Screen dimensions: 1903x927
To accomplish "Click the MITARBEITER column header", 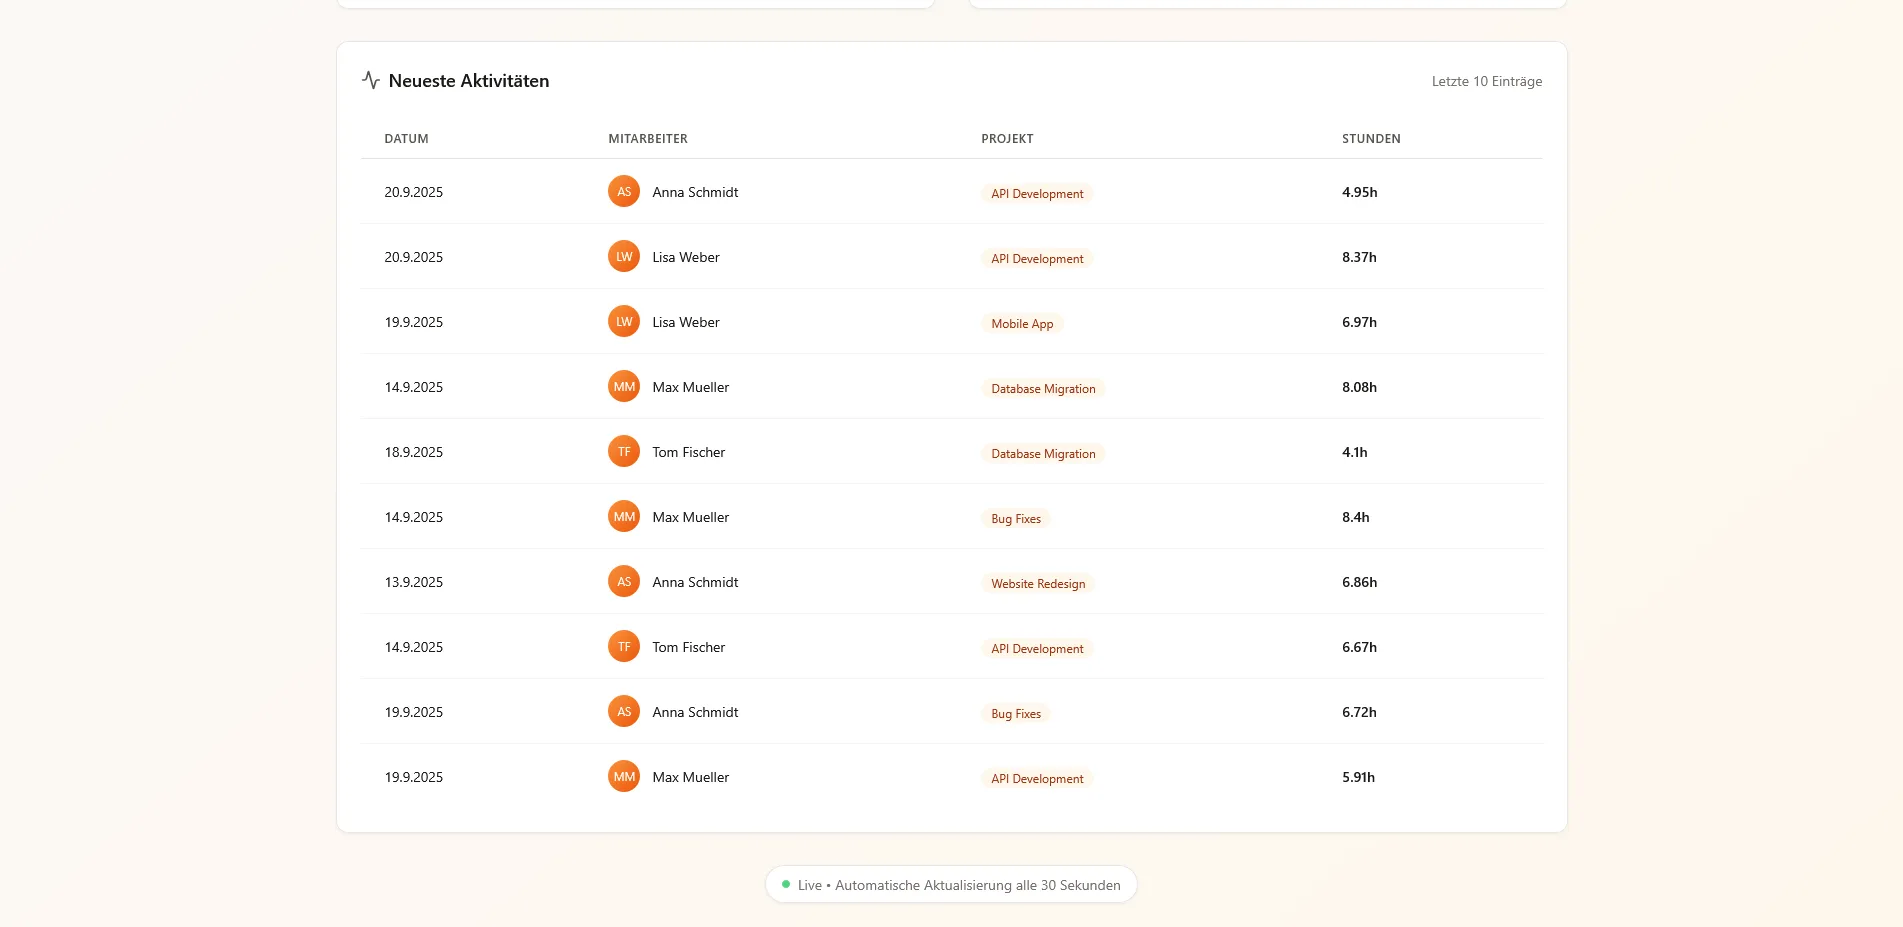I will [648, 139].
